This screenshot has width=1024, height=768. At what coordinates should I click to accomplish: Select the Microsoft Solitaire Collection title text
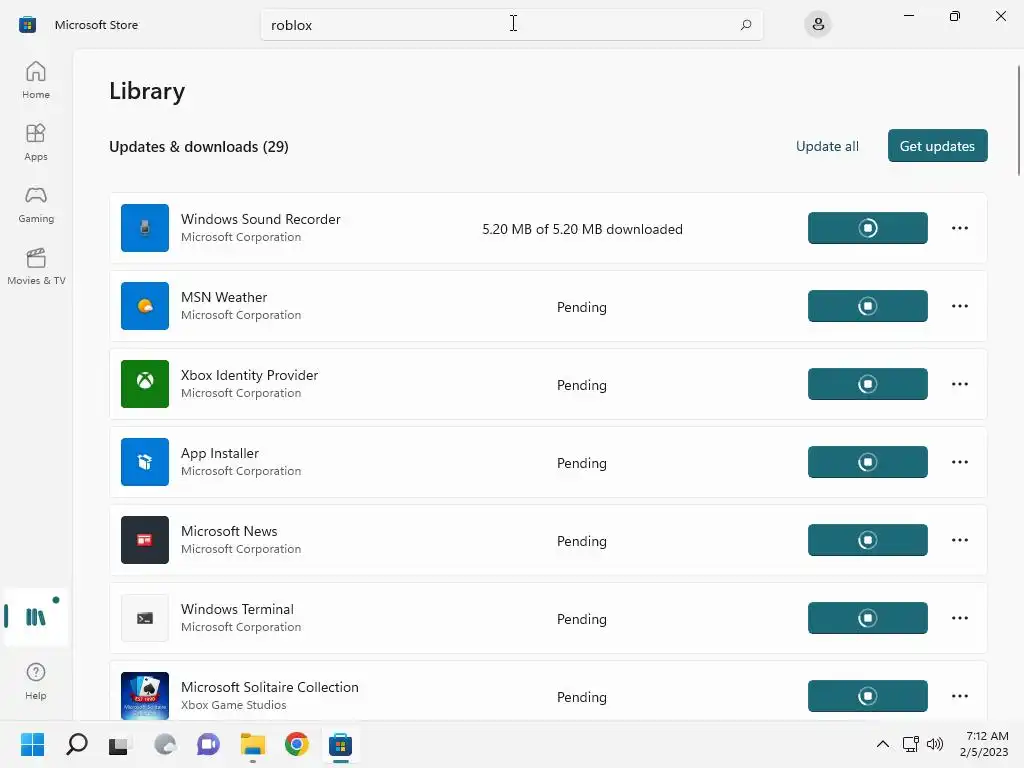tap(270, 687)
